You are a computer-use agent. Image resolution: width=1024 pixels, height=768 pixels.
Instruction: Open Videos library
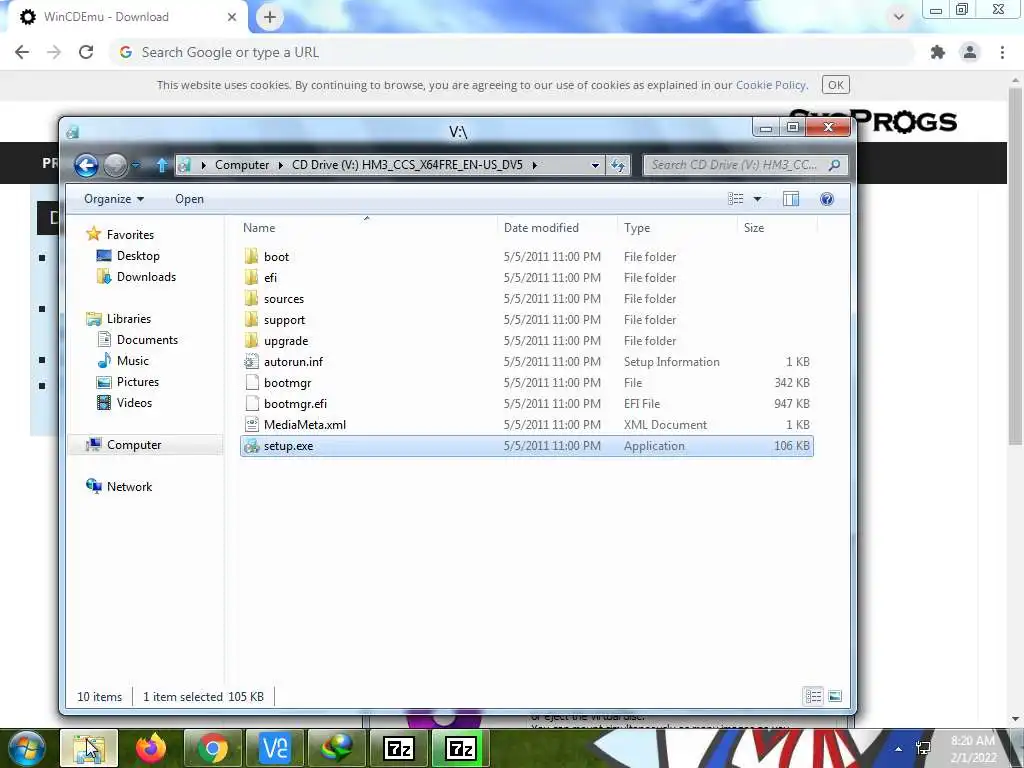[x=134, y=403]
